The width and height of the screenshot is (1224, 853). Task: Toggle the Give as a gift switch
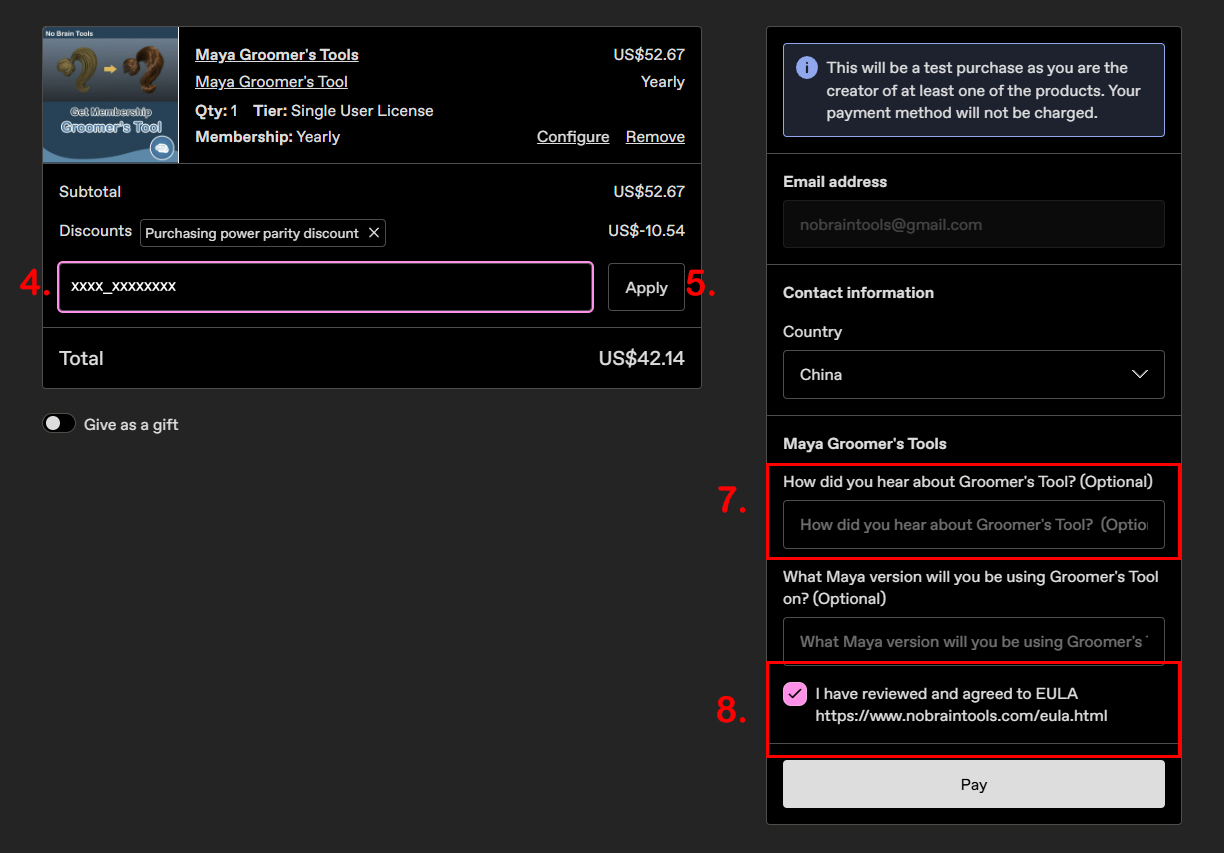[59, 424]
